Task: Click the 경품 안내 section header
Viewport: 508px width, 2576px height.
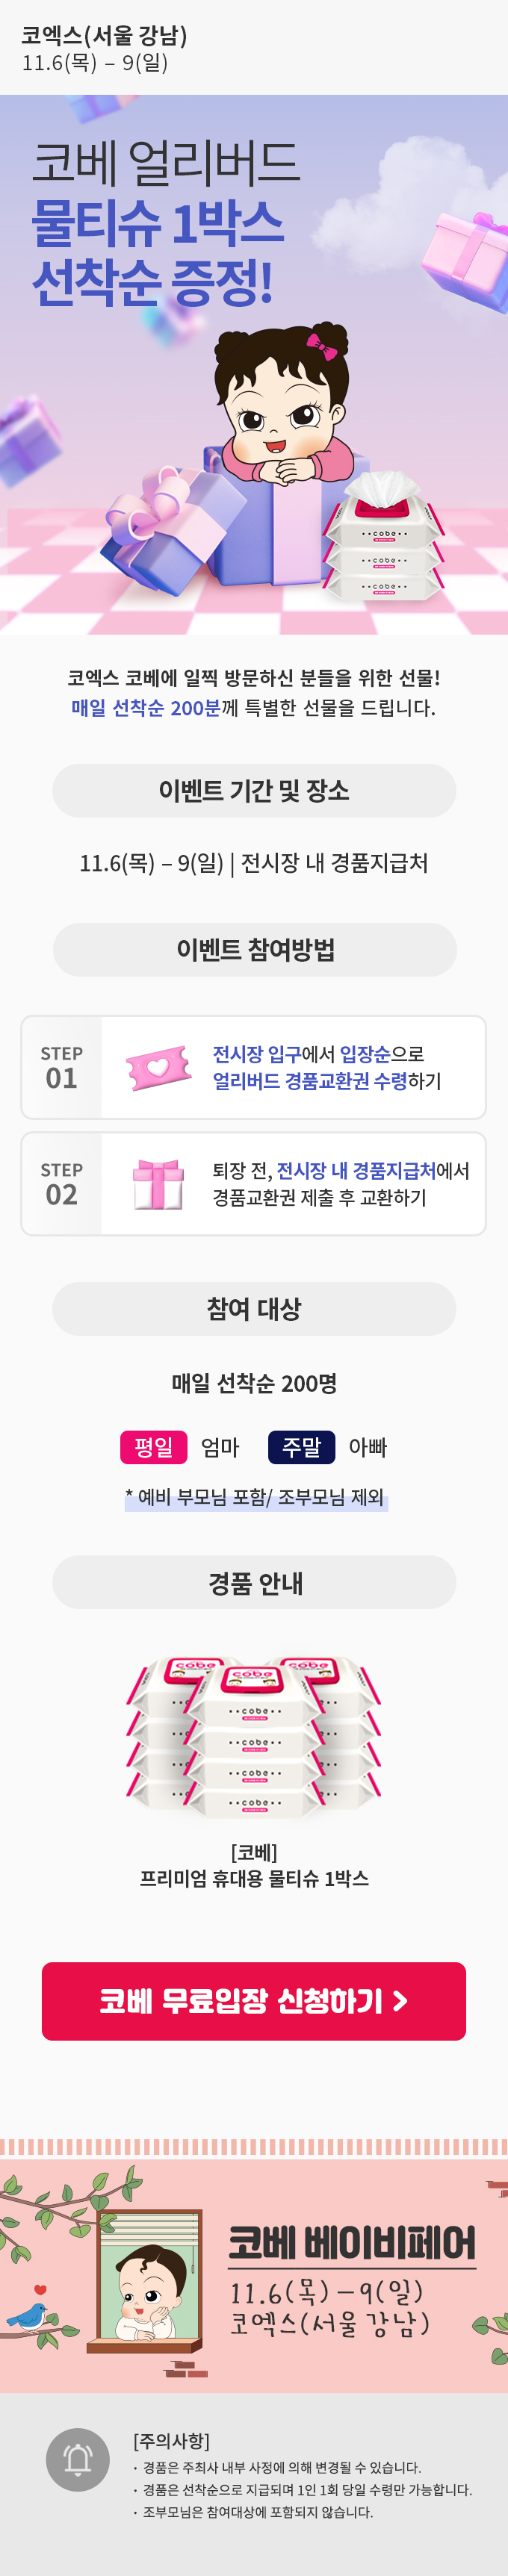Action: [x=254, y=1583]
